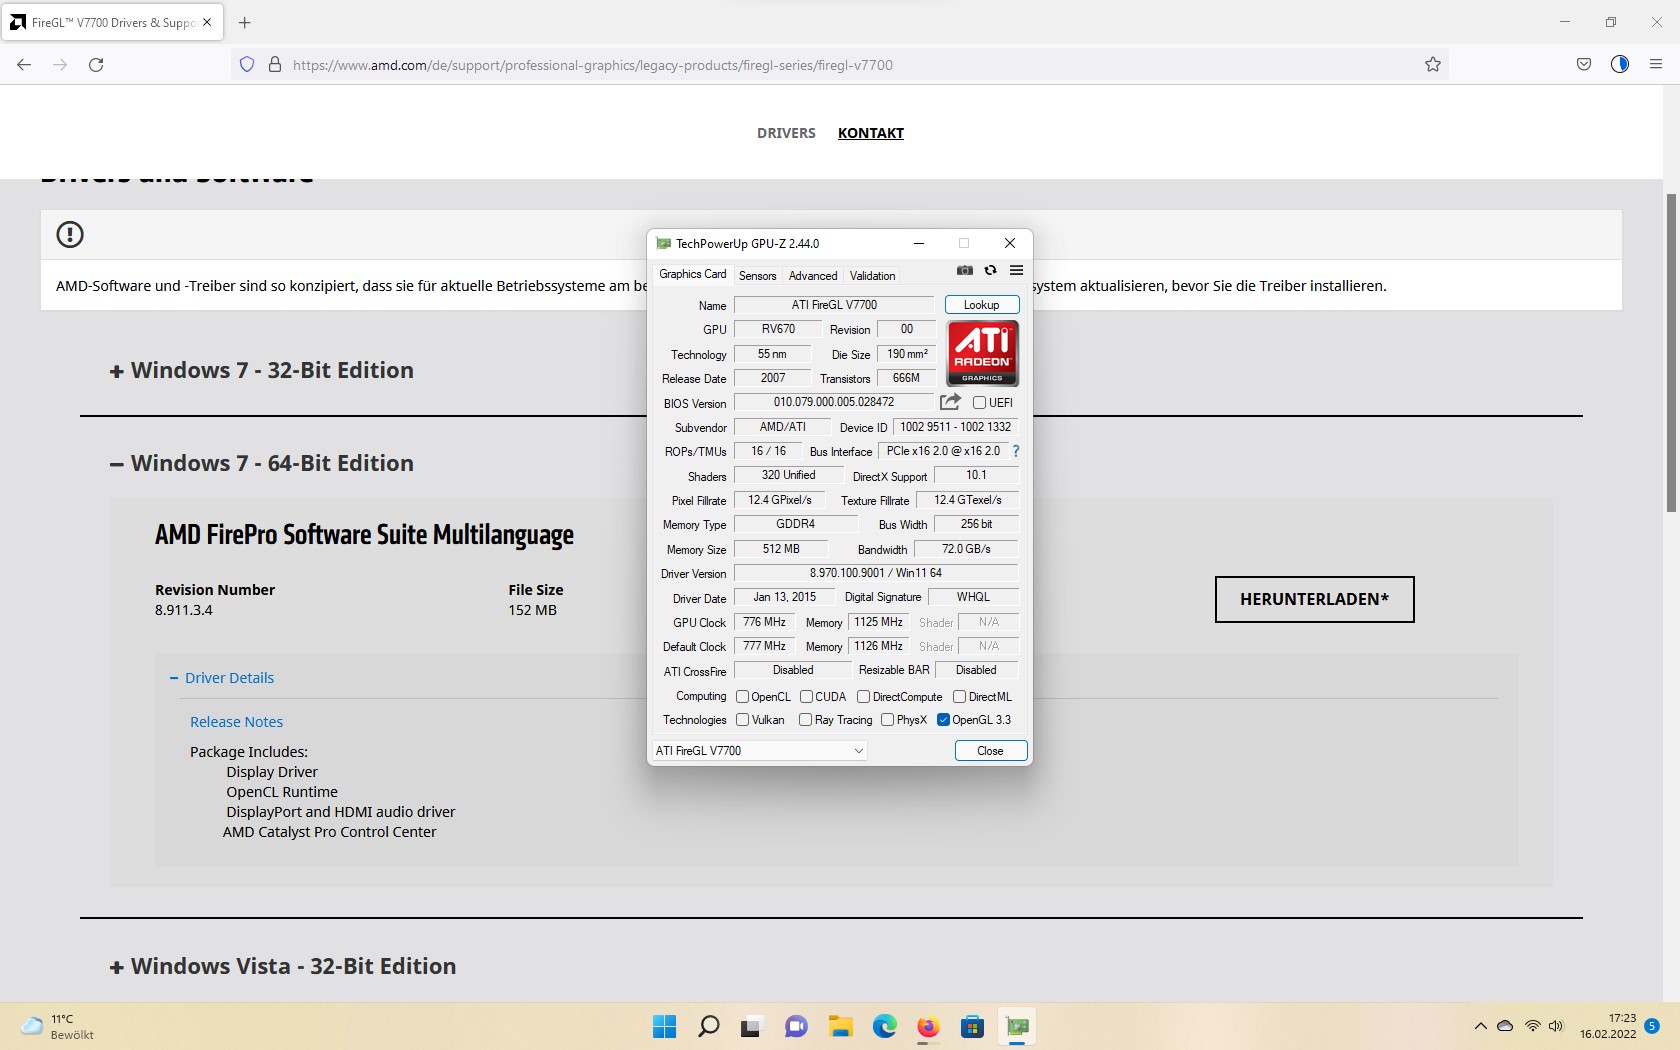Select the DRIVERS page navigation item

pyautogui.click(x=786, y=133)
